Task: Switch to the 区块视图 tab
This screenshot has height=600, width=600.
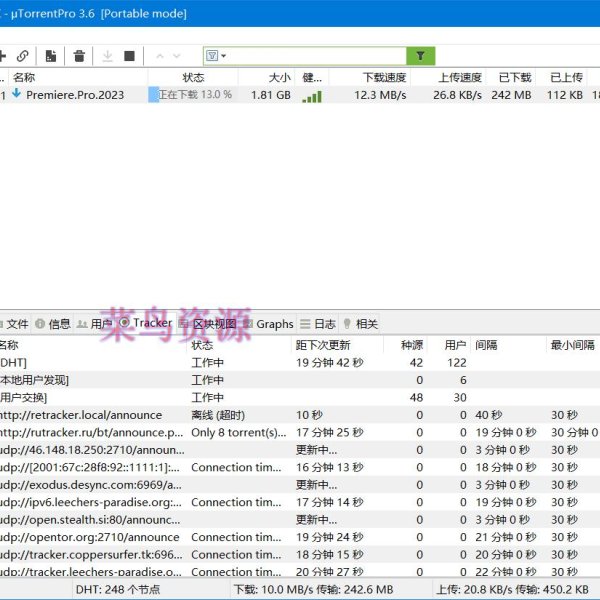Action: [x=207, y=324]
